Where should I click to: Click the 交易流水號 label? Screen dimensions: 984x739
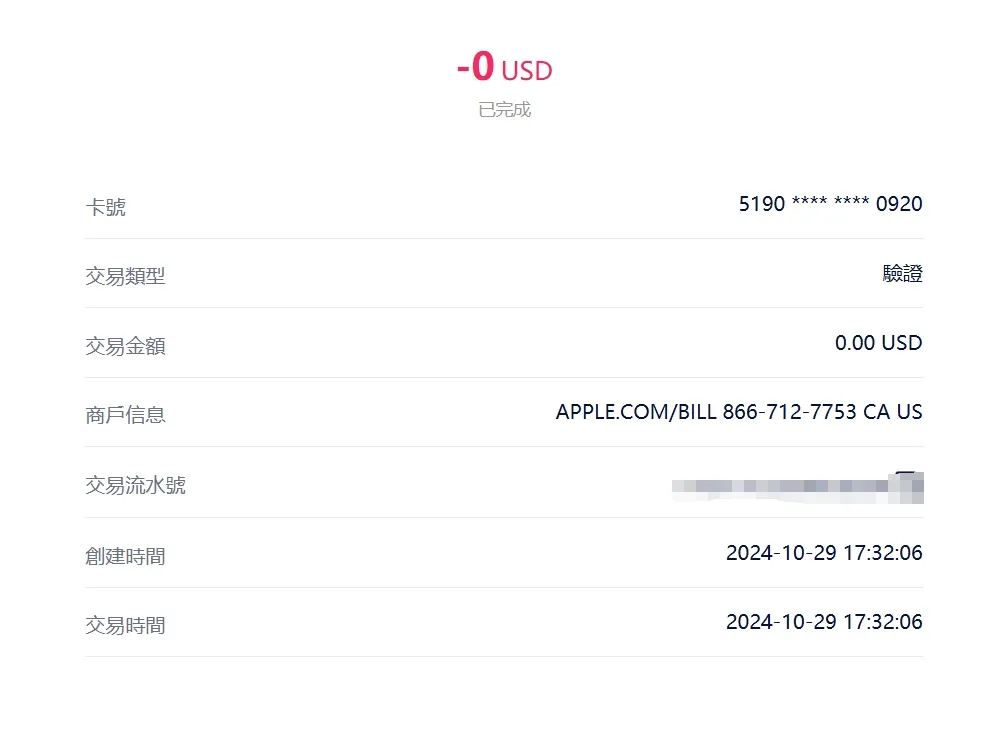click(x=135, y=485)
